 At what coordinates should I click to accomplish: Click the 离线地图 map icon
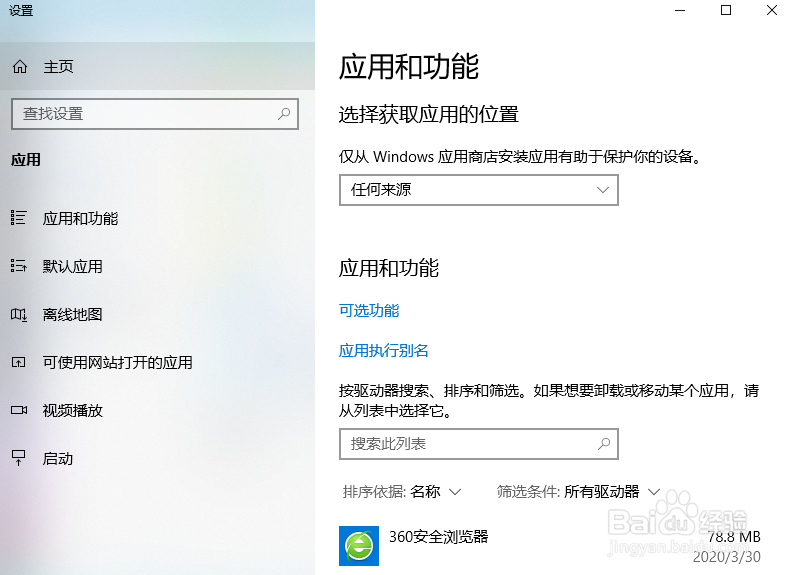19,315
